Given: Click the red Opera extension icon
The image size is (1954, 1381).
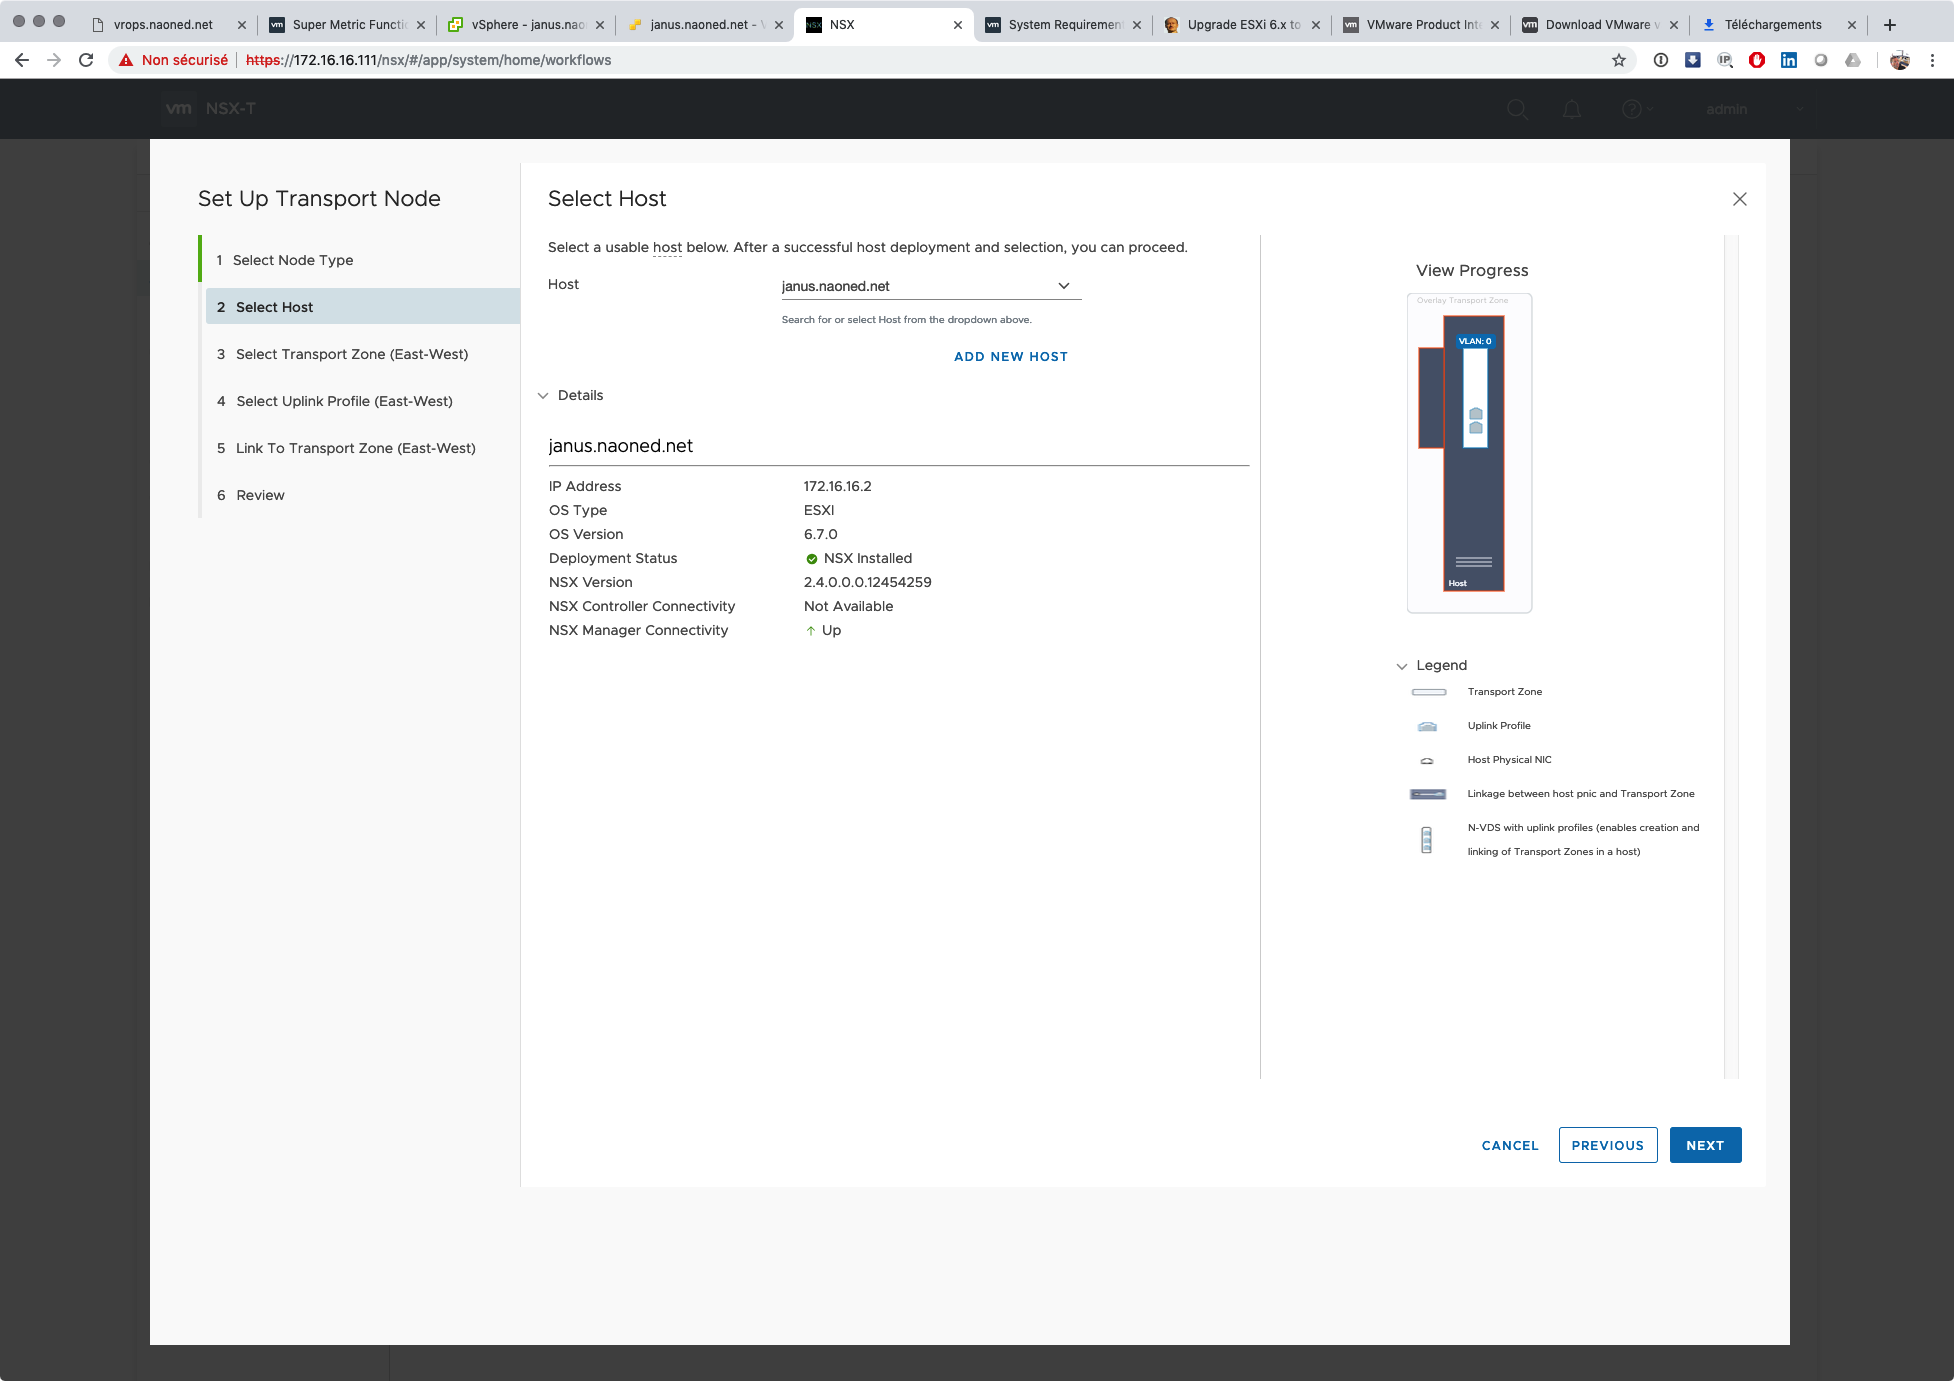Looking at the screenshot, I should coord(1757,60).
